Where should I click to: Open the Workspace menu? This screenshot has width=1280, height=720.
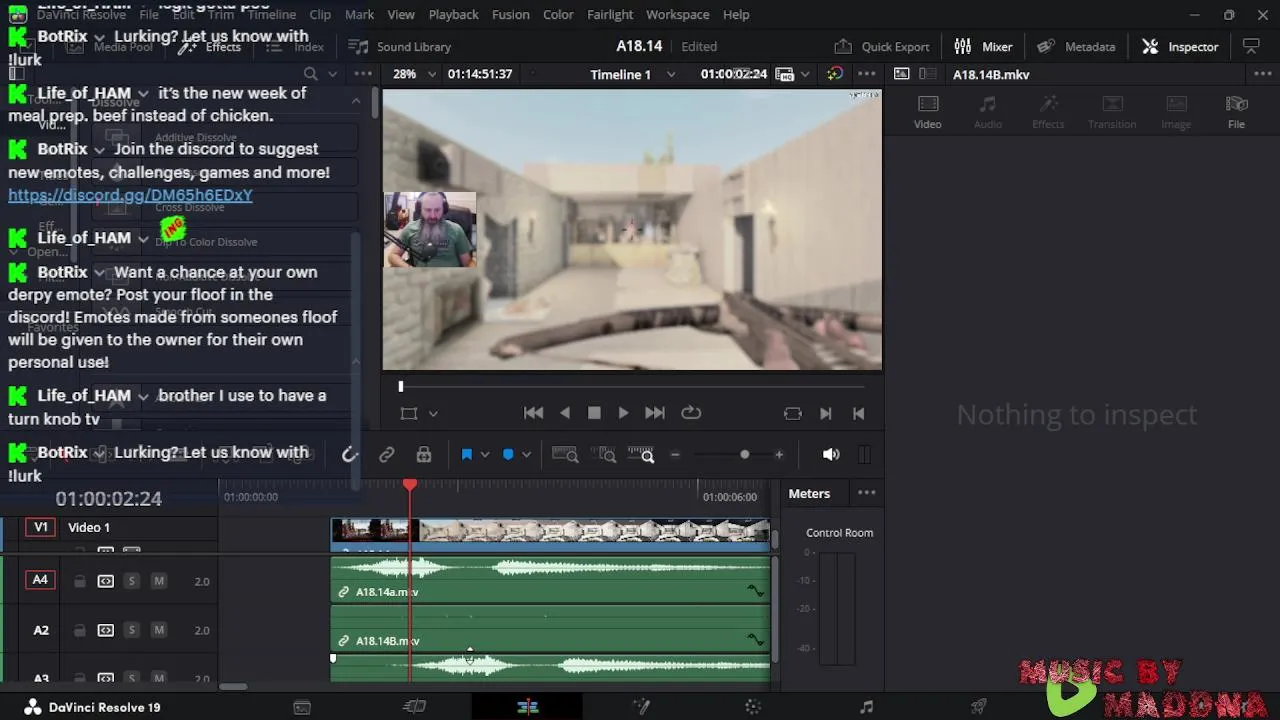click(678, 15)
